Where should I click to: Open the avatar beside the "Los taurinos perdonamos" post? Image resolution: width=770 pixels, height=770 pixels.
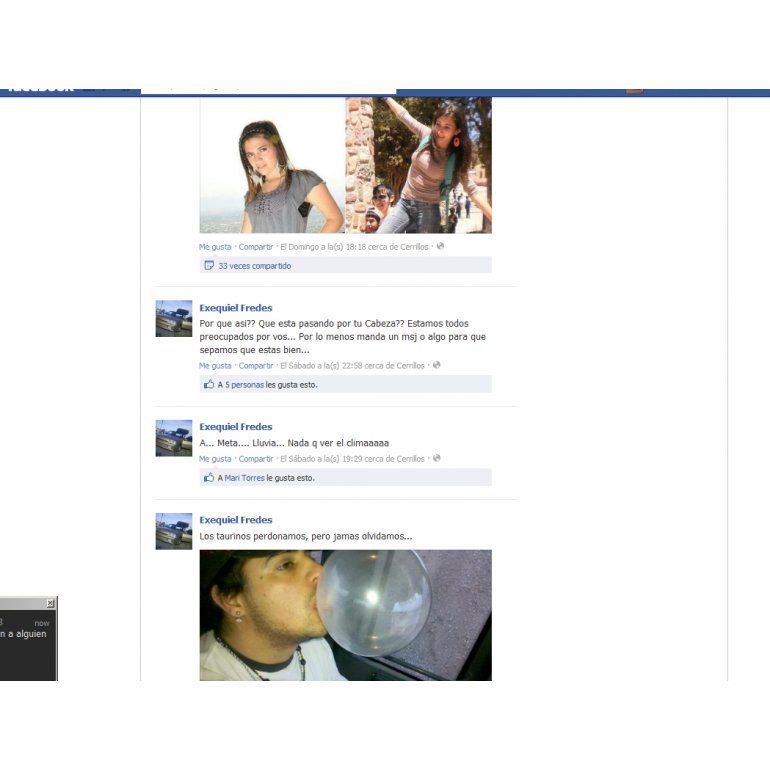174,531
